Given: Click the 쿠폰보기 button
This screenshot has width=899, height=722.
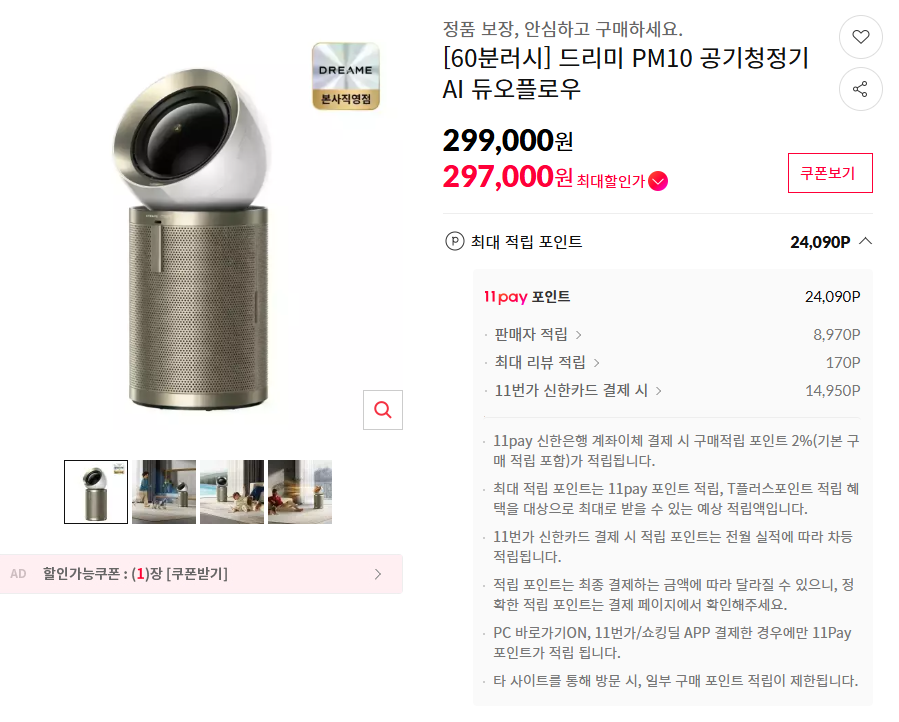Looking at the screenshot, I should click(x=830, y=173).
